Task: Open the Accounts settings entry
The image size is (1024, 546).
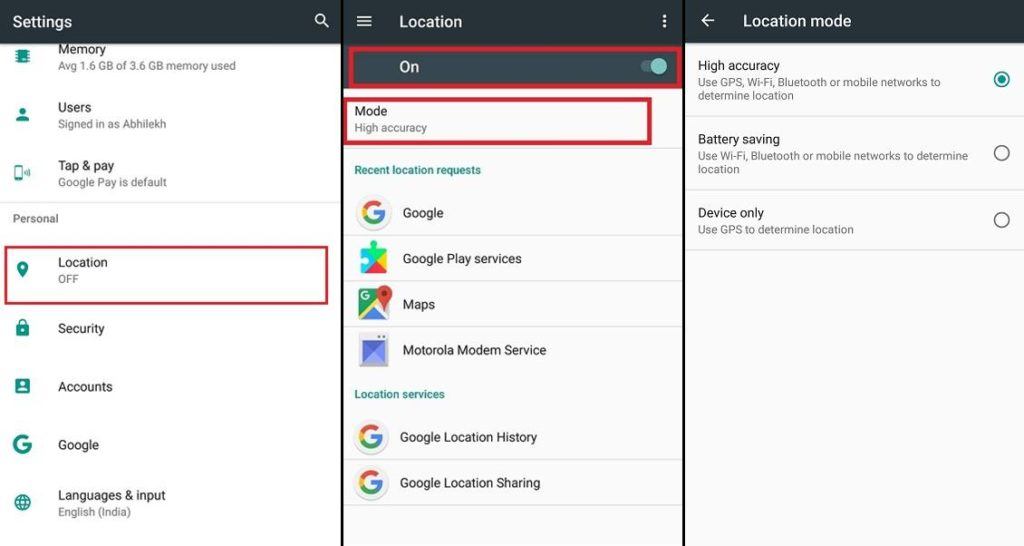Action: (x=85, y=387)
